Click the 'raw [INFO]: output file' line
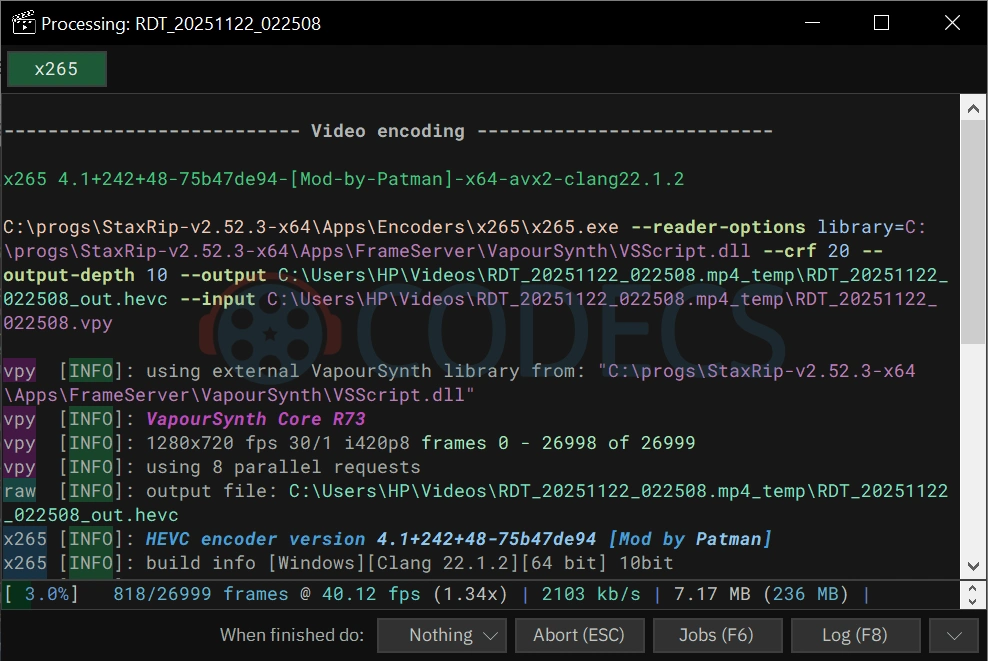The height and width of the screenshot is (661, 988). tap(475, 503)
